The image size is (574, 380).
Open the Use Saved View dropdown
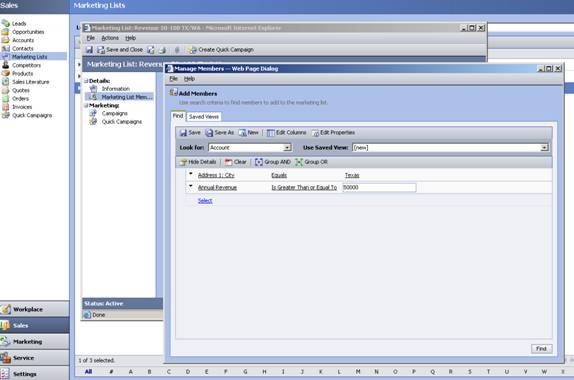(544, 148)
